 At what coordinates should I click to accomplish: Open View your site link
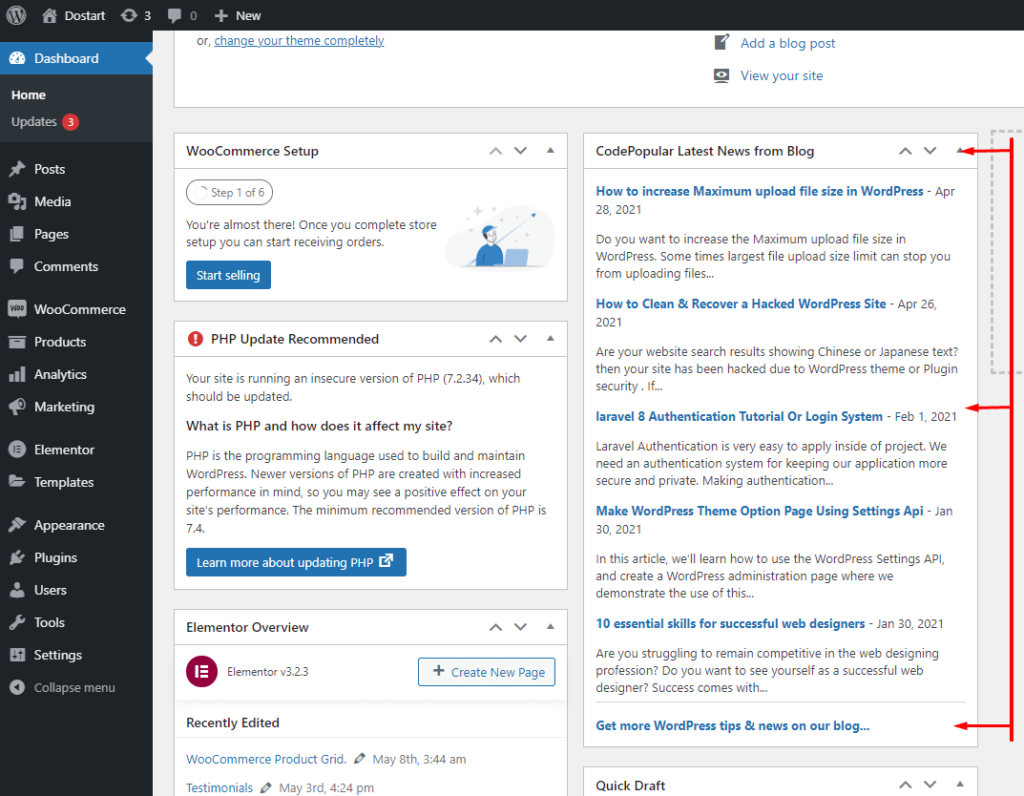pyautogui.click(x=781, y=76)
